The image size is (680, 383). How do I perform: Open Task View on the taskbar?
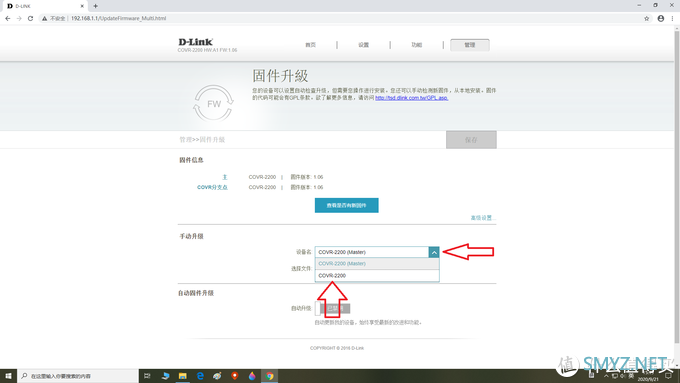[x=147, y=376]
